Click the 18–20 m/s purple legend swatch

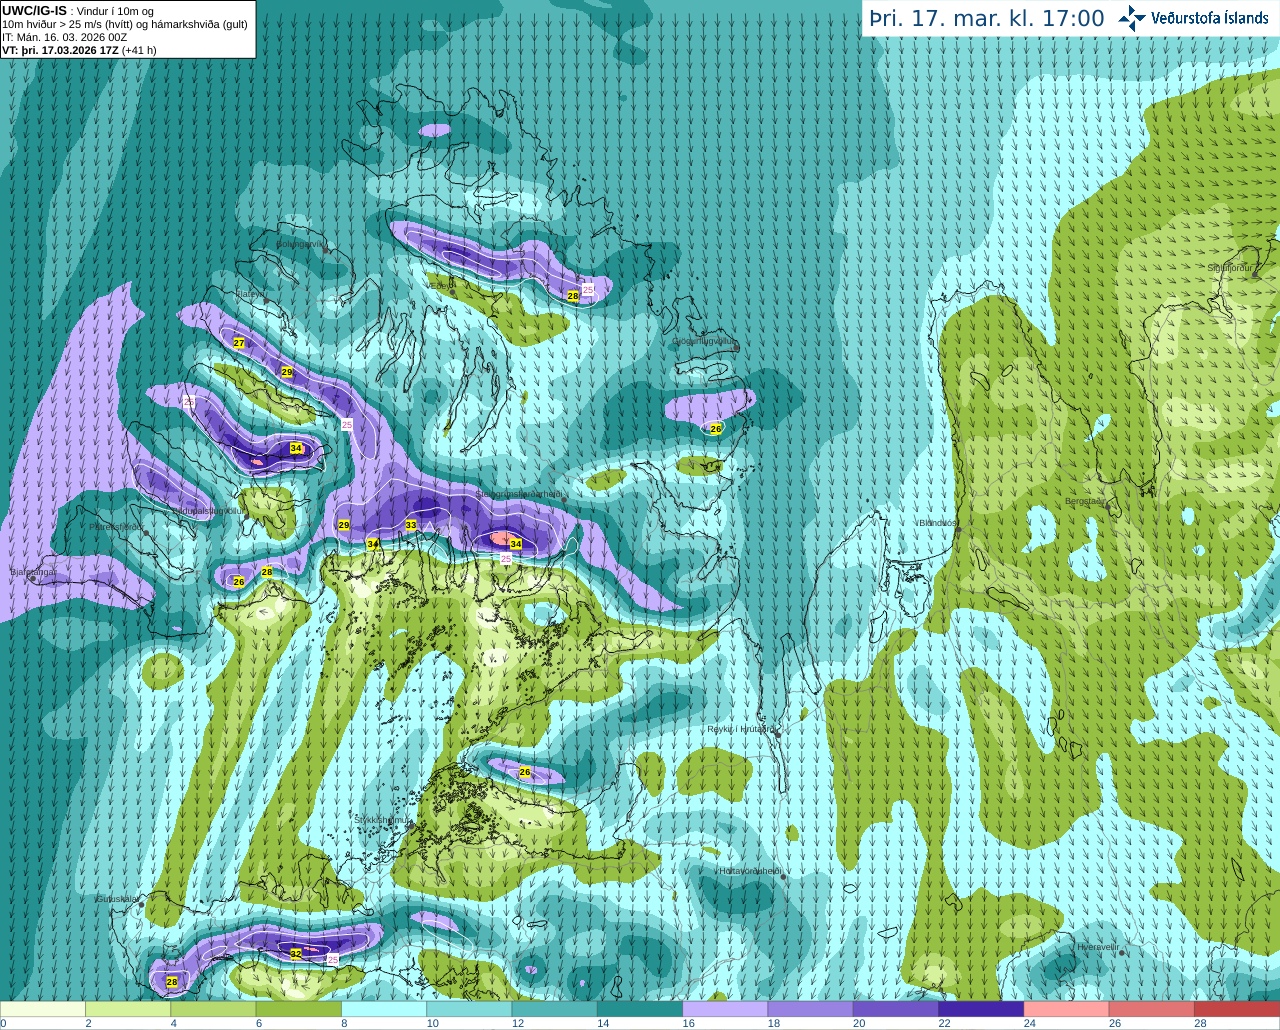click(811, 1009)
